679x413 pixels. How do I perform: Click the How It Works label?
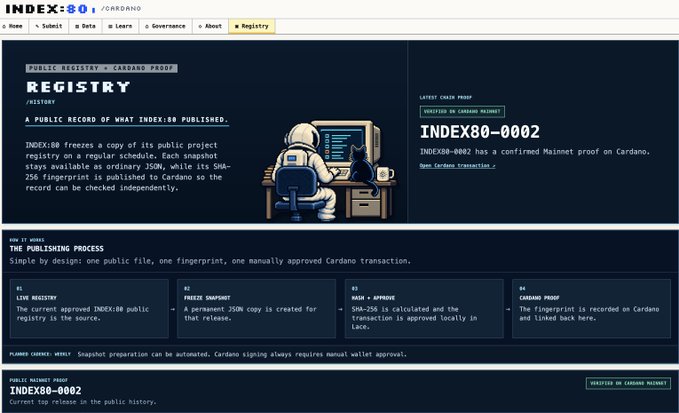pyautogui.click(x=27, y=240)
